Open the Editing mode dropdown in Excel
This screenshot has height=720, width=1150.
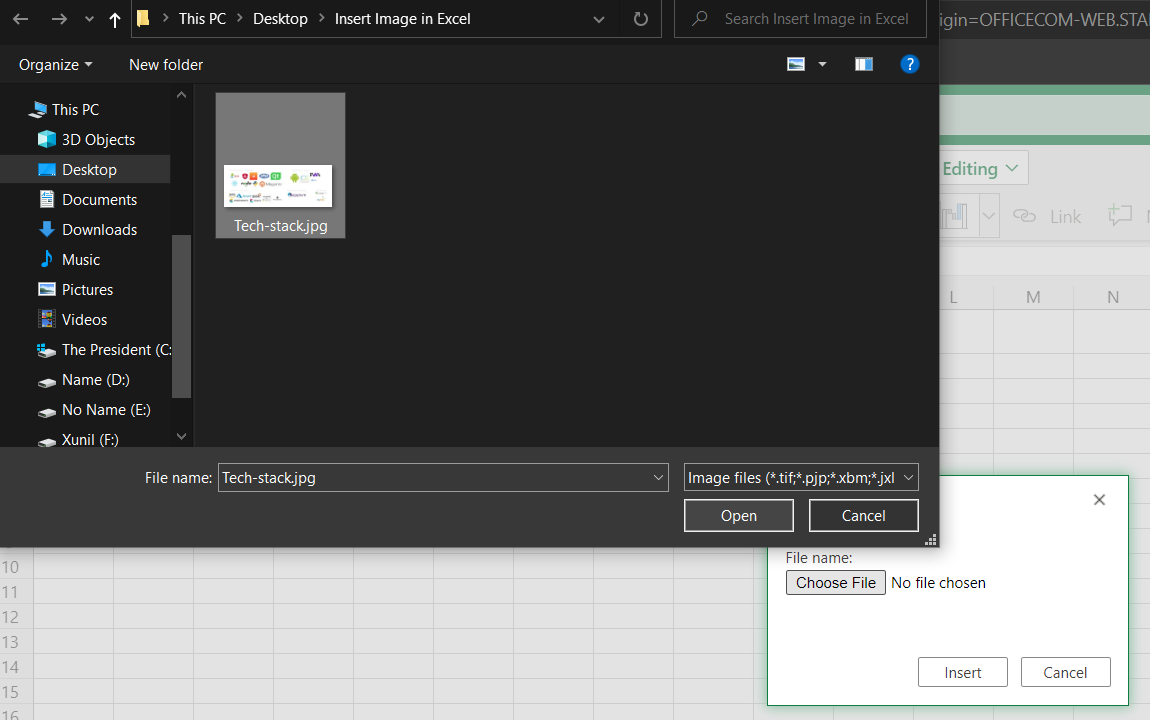(x=983, y=169)
